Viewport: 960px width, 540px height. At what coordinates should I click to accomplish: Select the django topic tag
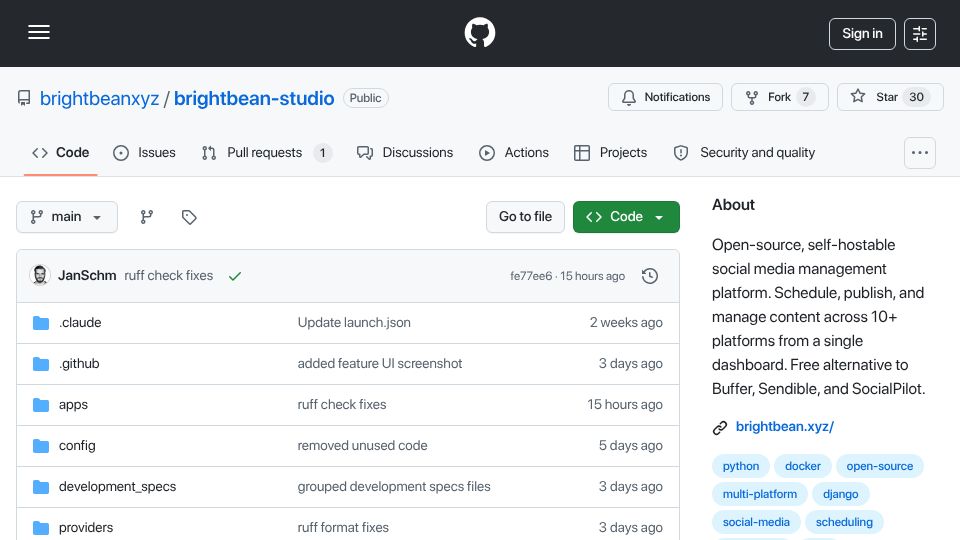(841, 494)
